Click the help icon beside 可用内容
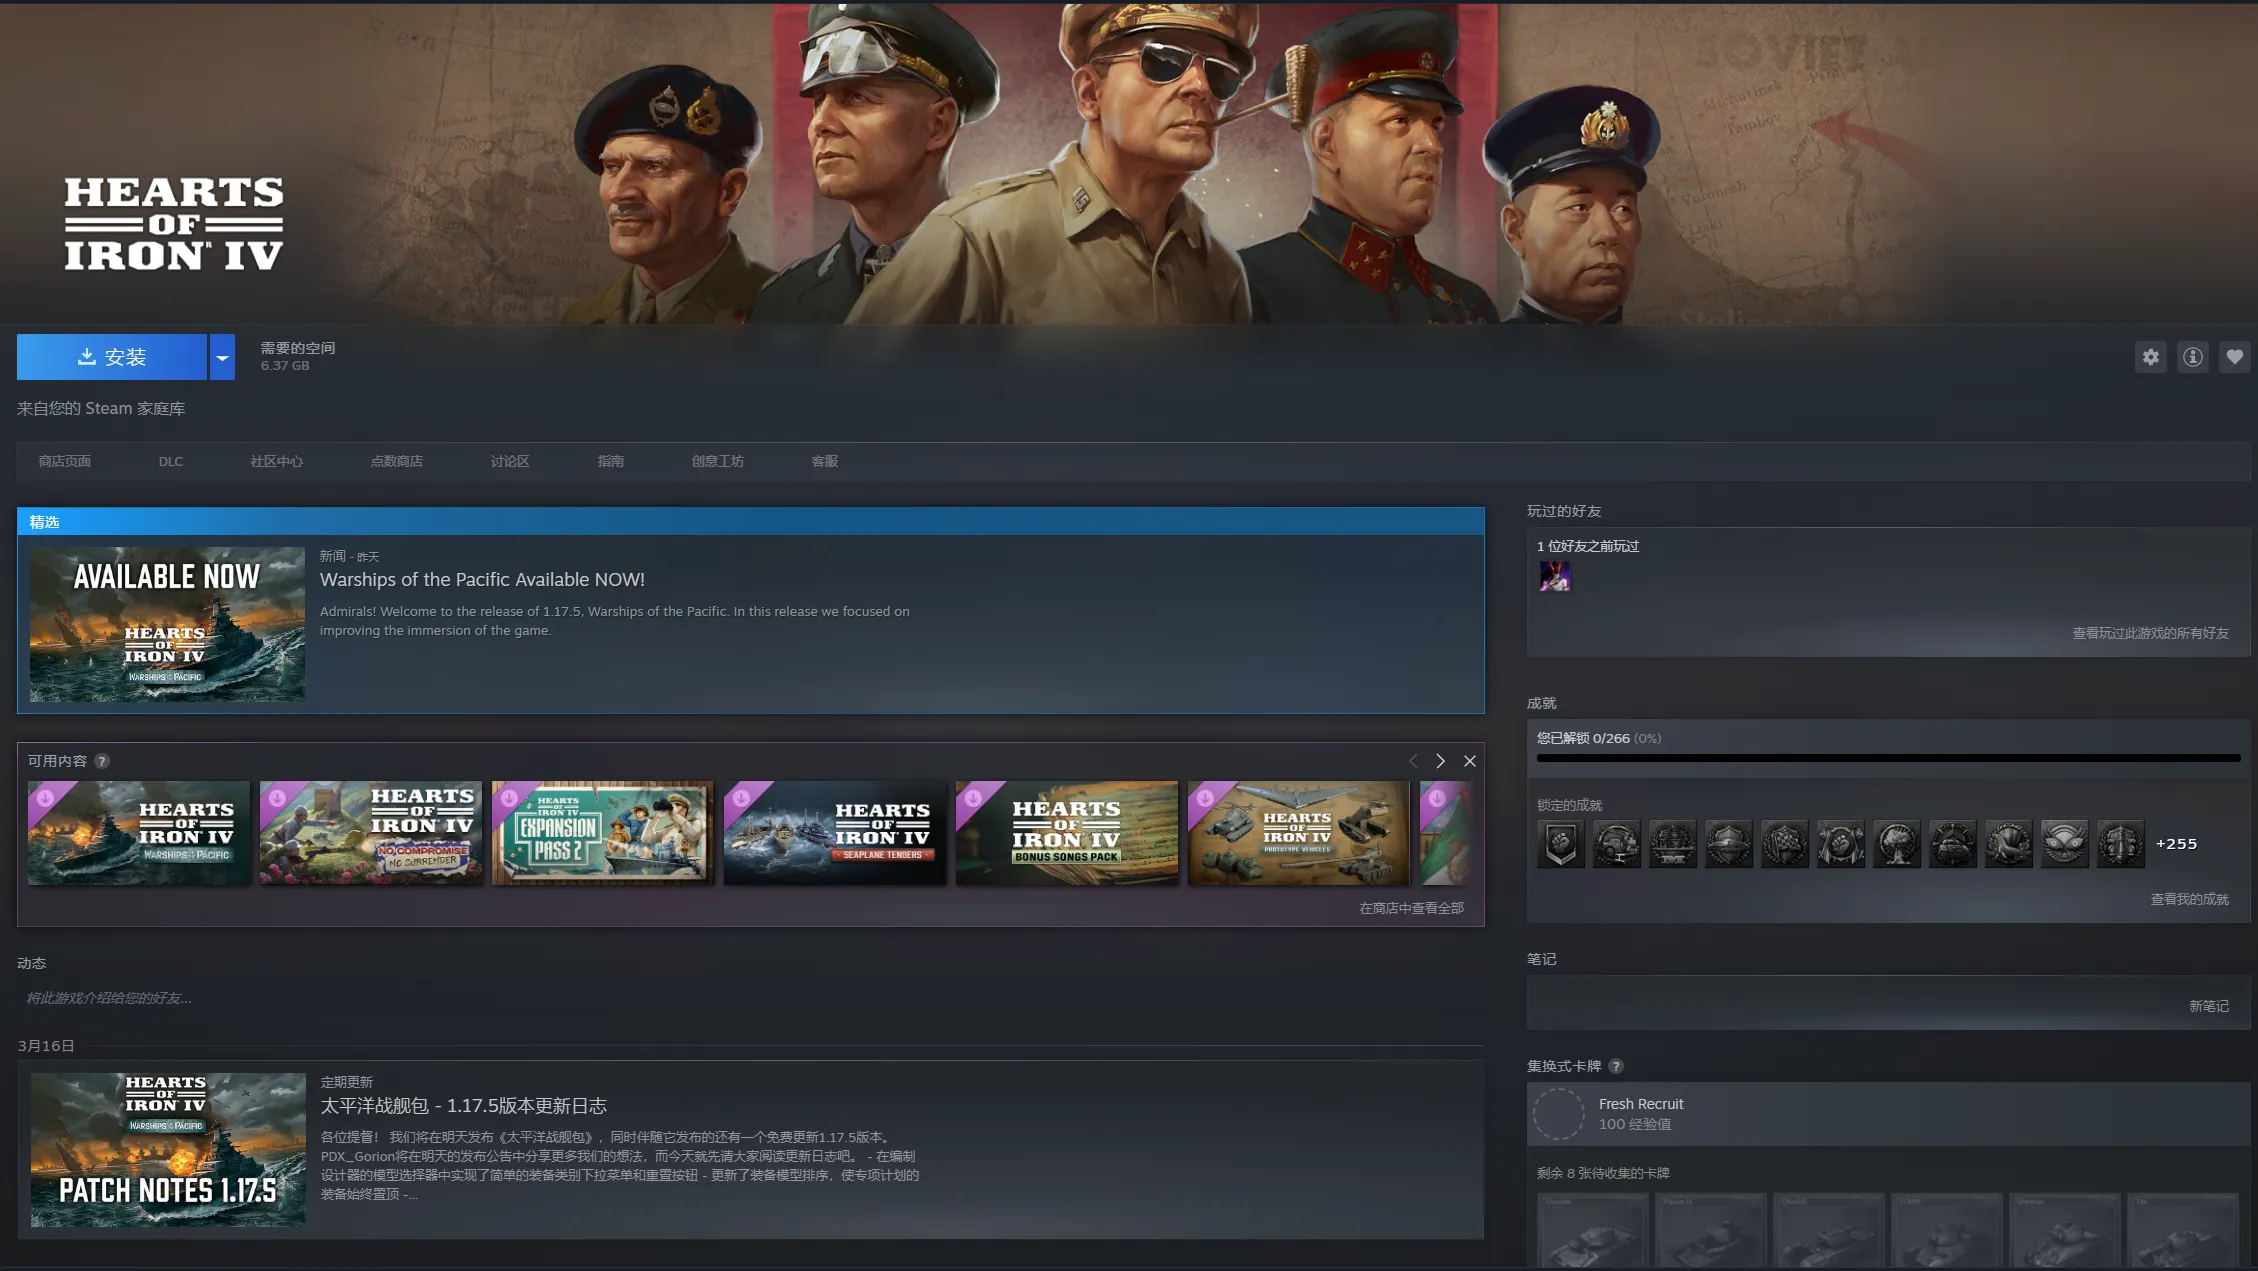 102,761
